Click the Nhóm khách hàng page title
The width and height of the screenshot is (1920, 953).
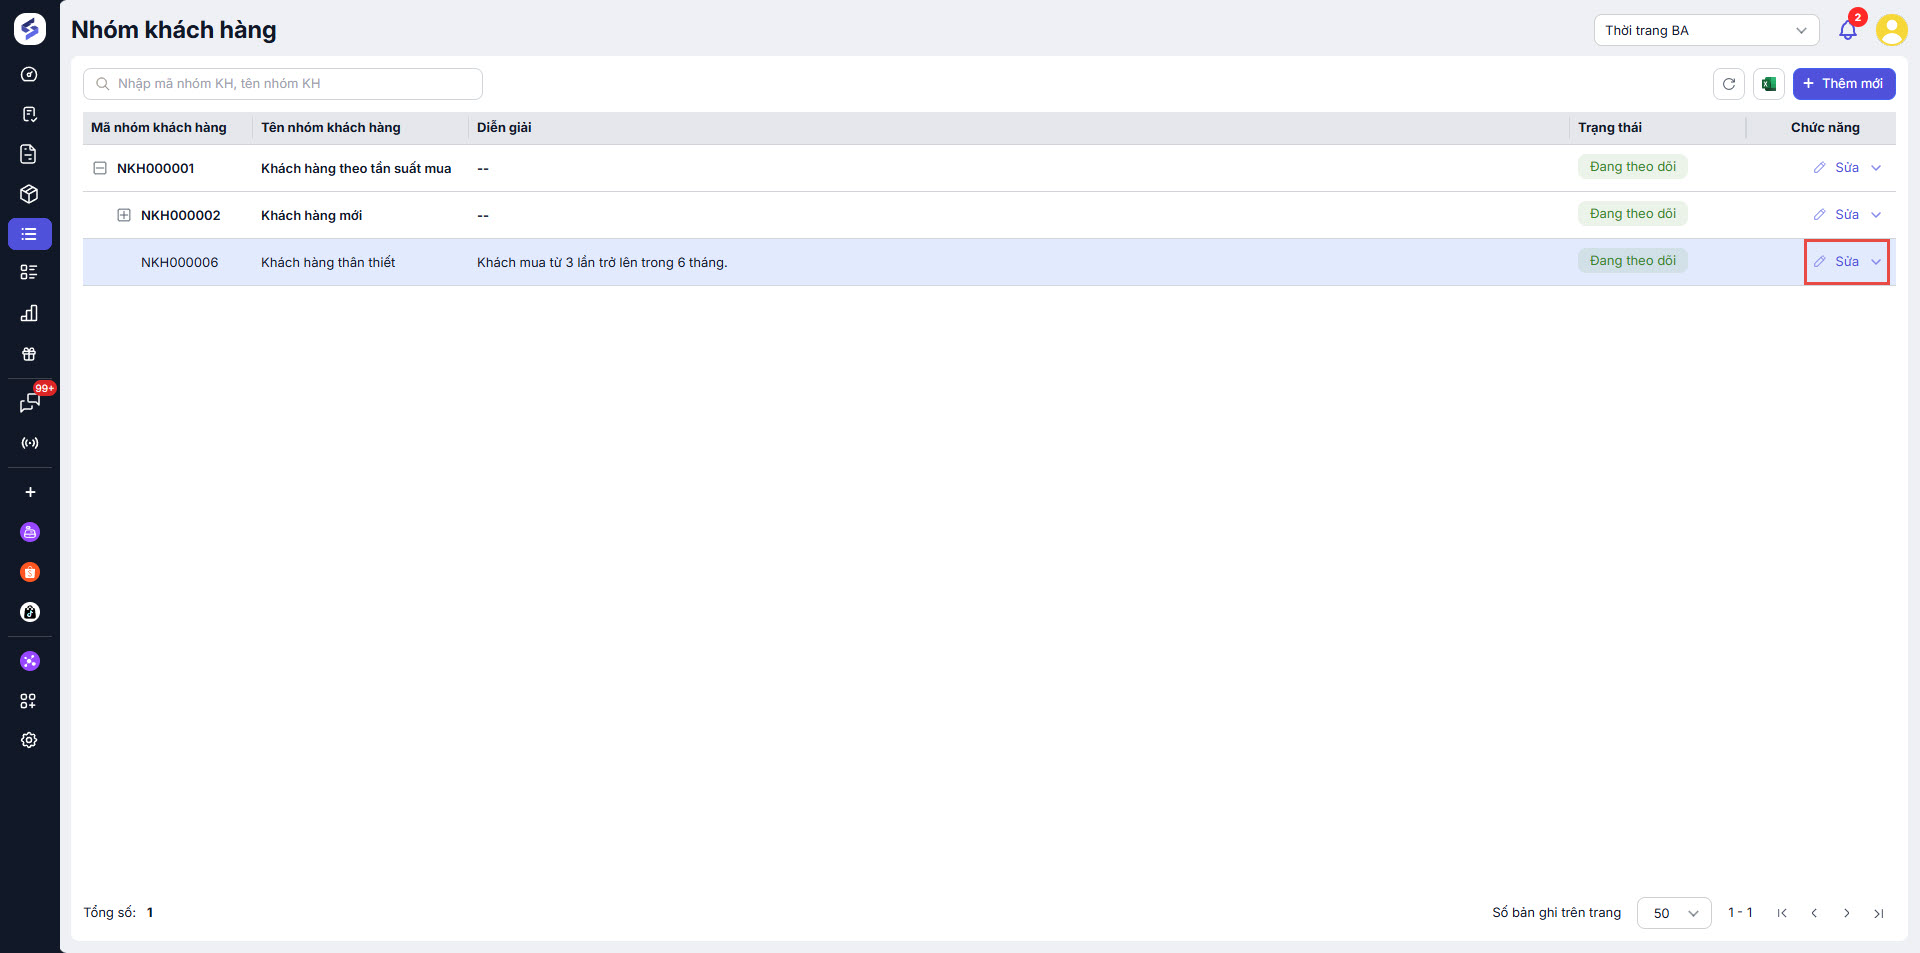click(x=174, y=30)
